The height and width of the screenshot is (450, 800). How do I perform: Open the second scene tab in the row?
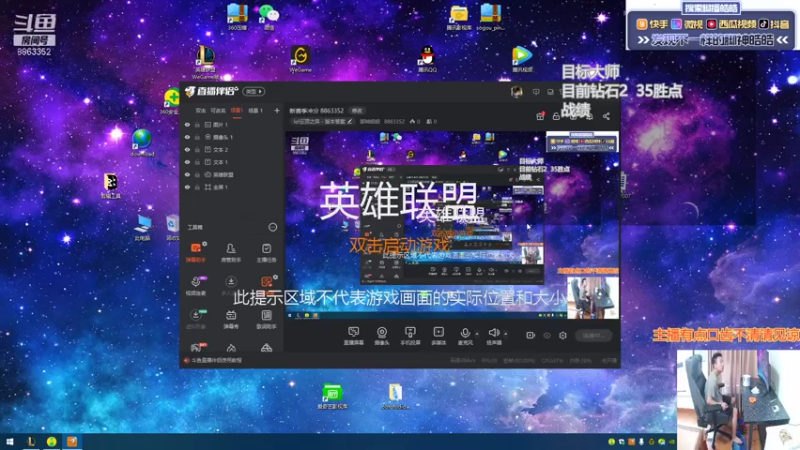218,110
